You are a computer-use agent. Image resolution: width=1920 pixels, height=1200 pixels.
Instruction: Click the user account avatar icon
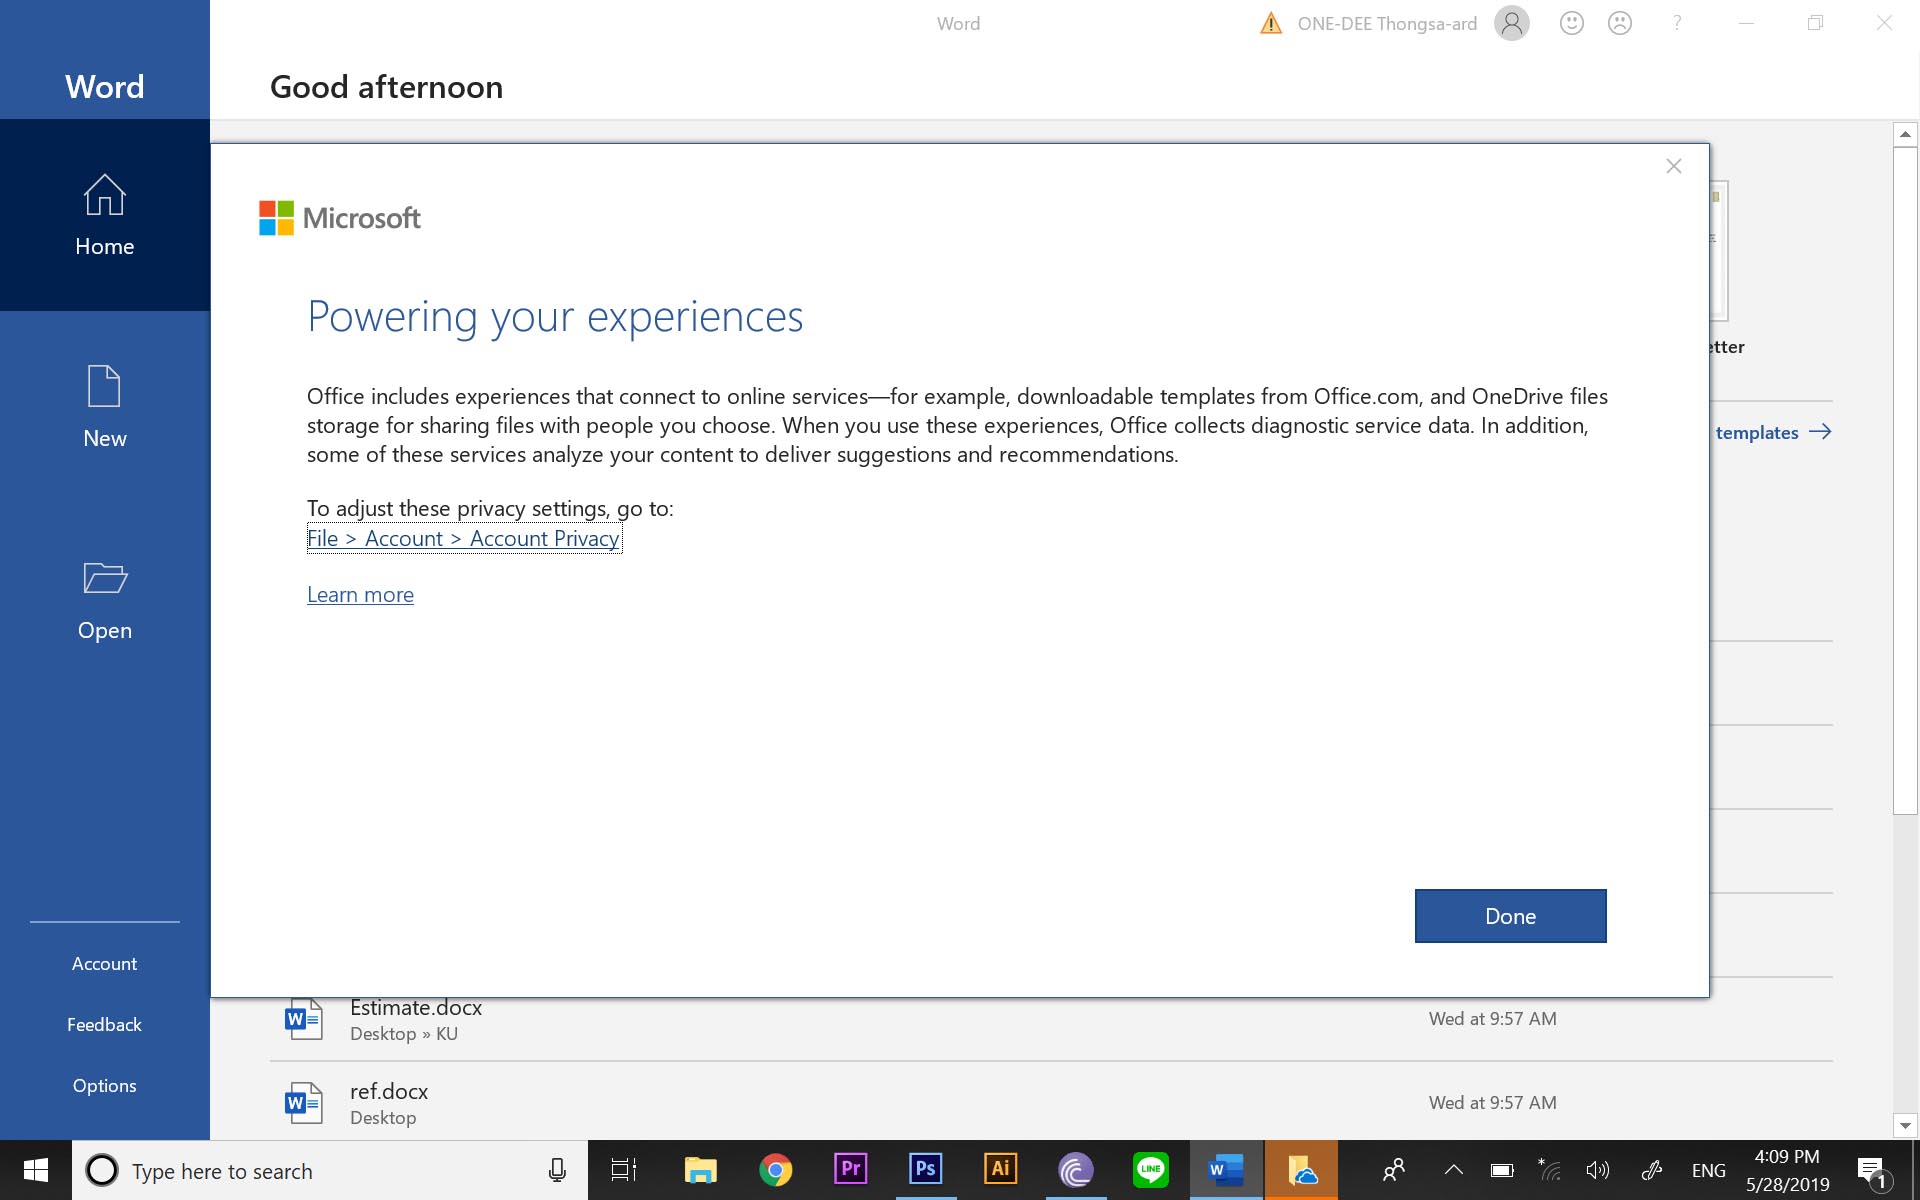[x=1511, y=23]
